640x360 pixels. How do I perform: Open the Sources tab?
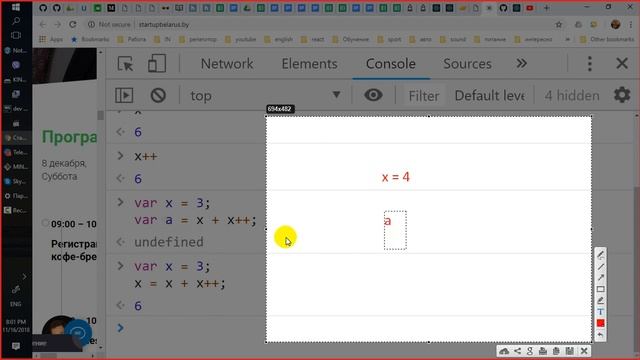(467, 64)
